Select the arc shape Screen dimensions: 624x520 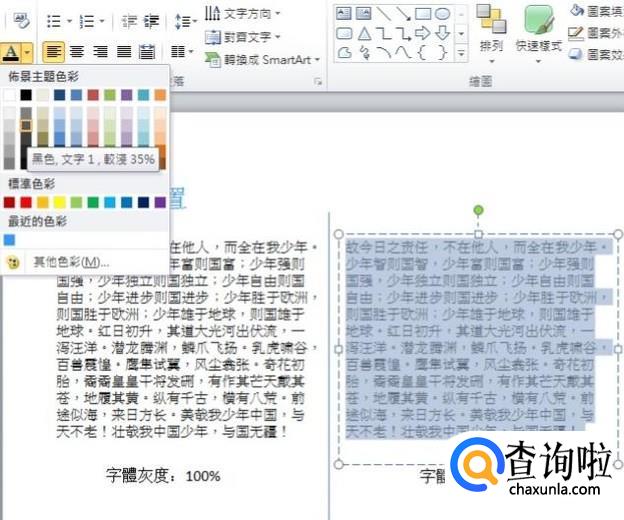point(384,53)
